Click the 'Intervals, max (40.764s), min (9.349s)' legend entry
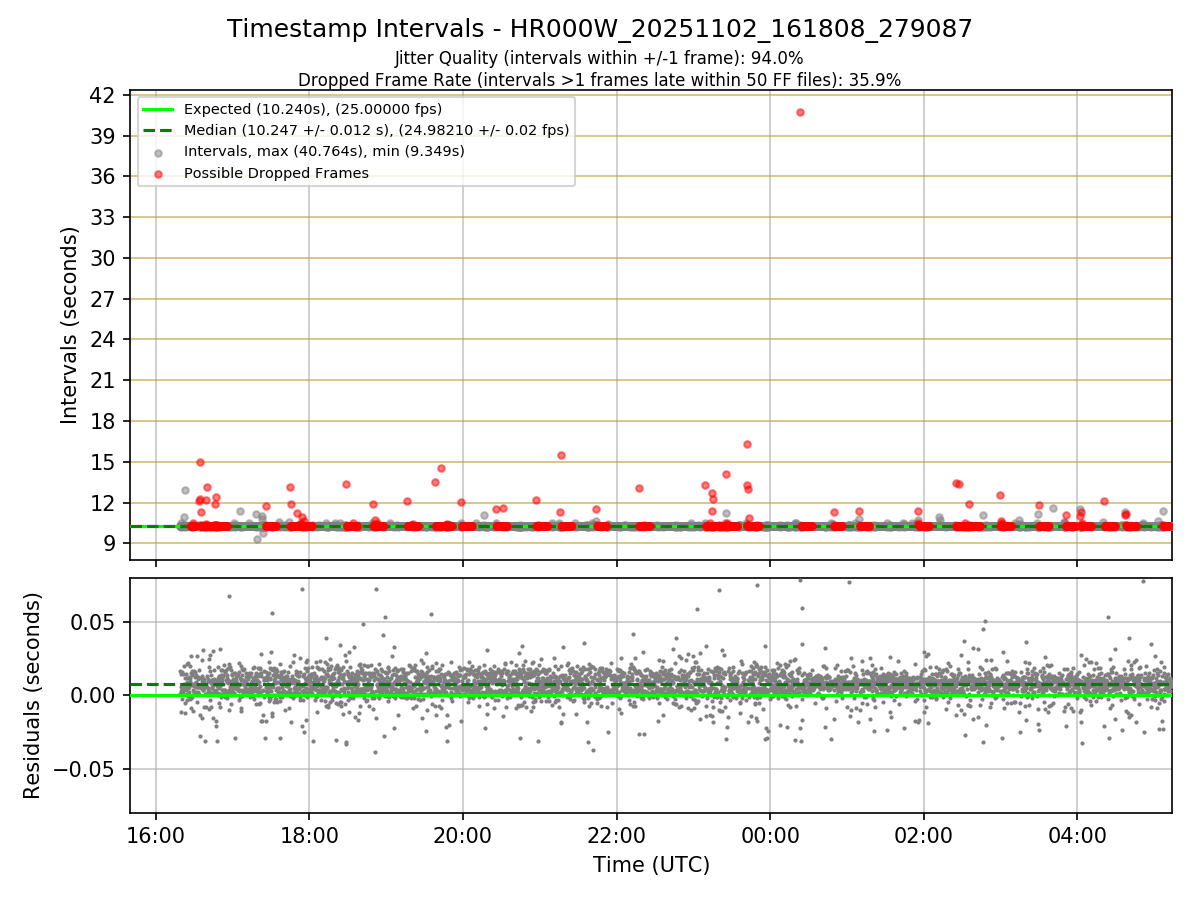Screen dimensions: 1200x900 (324, 151)
